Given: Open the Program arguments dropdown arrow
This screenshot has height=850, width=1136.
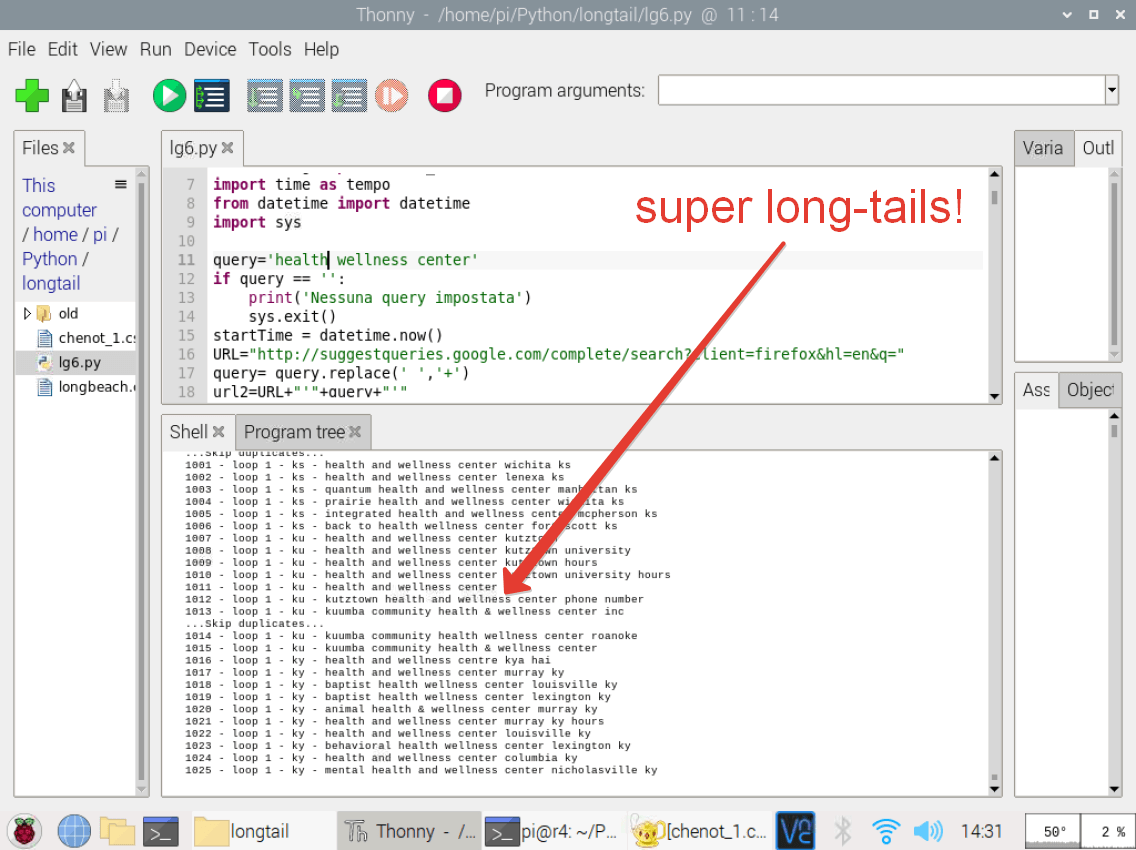Looking at the screenshot, I should point(1111,91).
